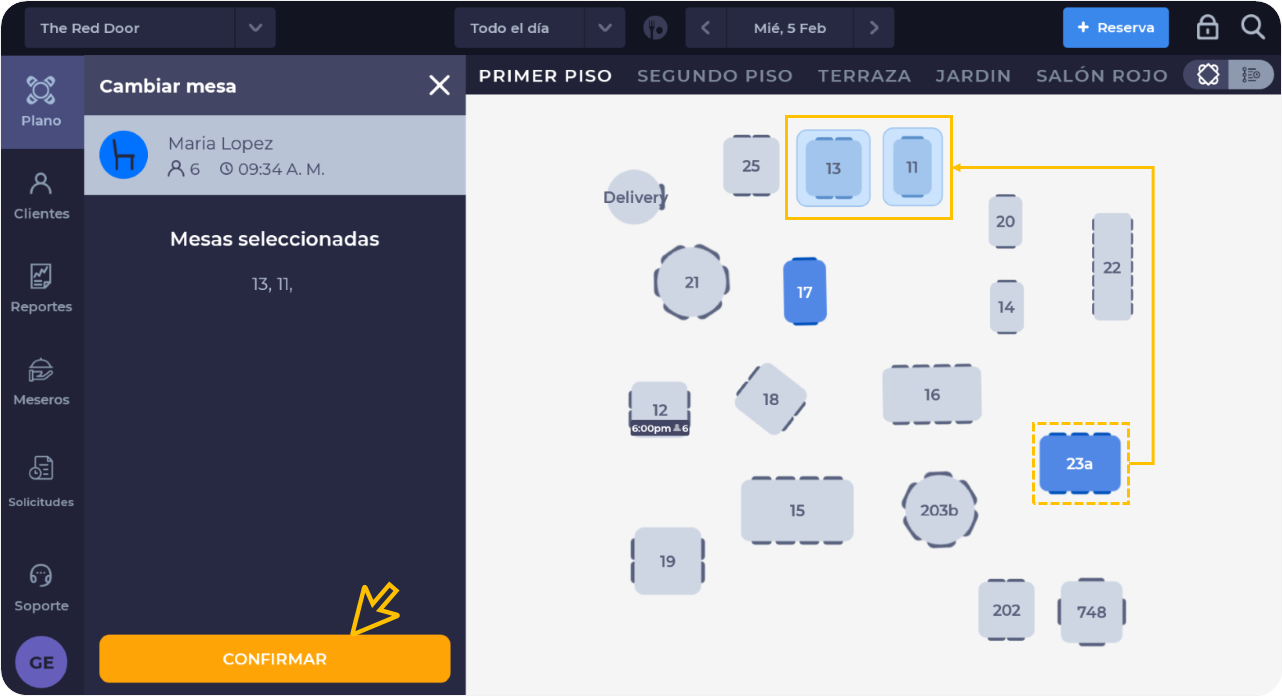The height and width of the screenshot is (696, 1282).
Task: Close the Cambiar mesa panel
Action: pos(439,86)
